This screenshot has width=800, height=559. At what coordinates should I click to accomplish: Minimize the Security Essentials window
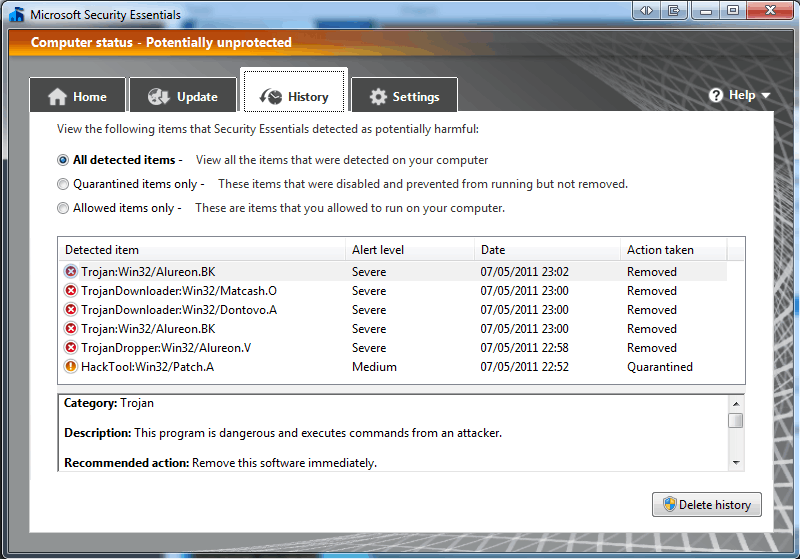[706, 10]
